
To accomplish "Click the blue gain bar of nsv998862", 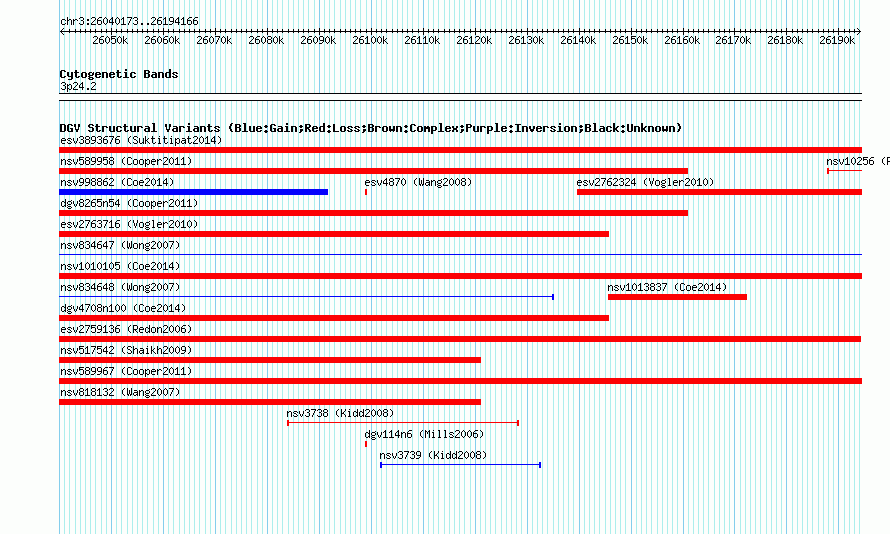I will (194, 192).
